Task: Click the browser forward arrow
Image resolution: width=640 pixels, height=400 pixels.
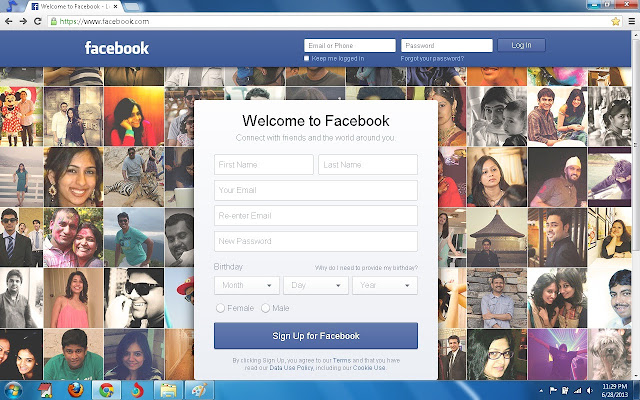Action: 23,21
